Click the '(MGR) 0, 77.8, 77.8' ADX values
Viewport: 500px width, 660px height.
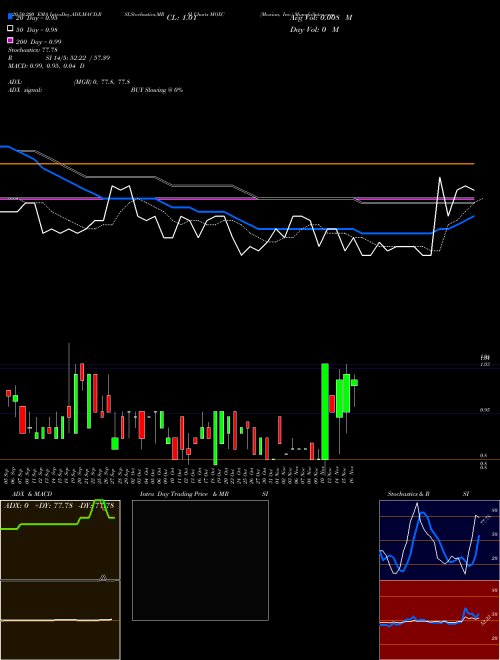click(102, 82)
